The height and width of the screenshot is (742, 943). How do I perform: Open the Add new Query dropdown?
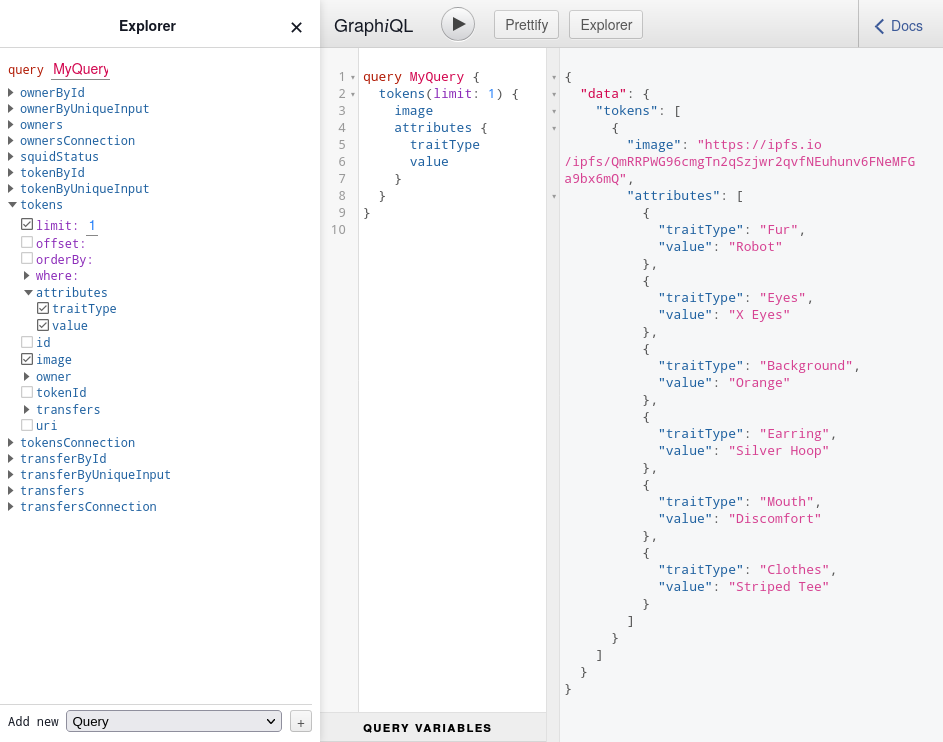coord(174,721)
